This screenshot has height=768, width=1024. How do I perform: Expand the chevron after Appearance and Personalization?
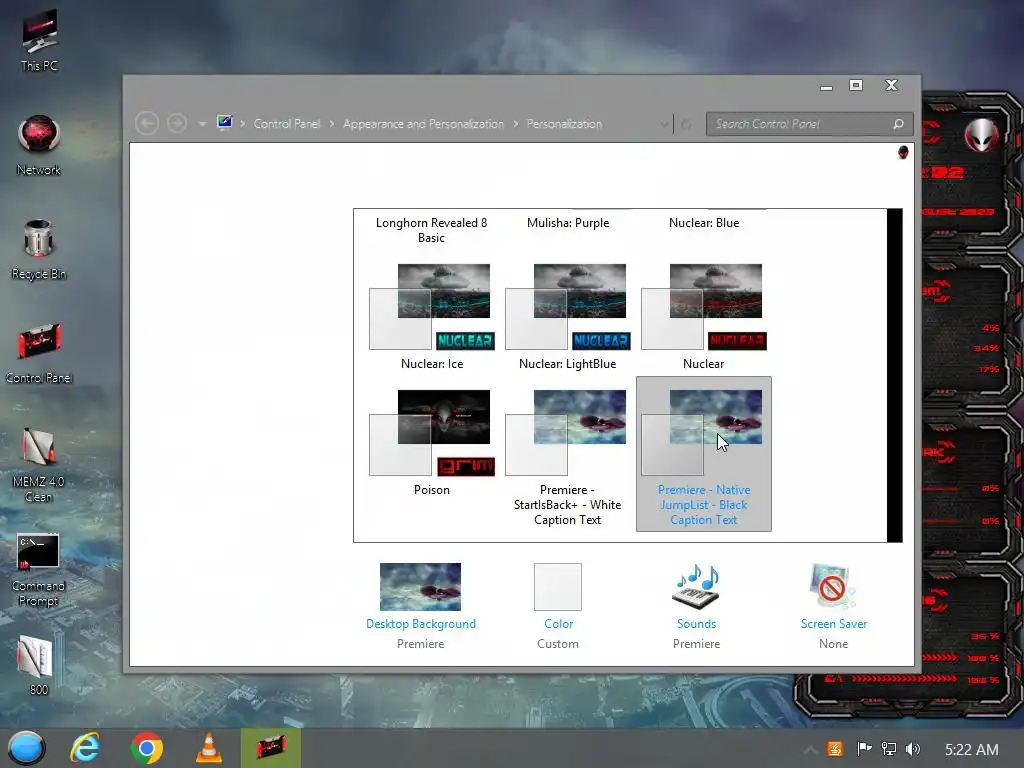click(515, 124)
